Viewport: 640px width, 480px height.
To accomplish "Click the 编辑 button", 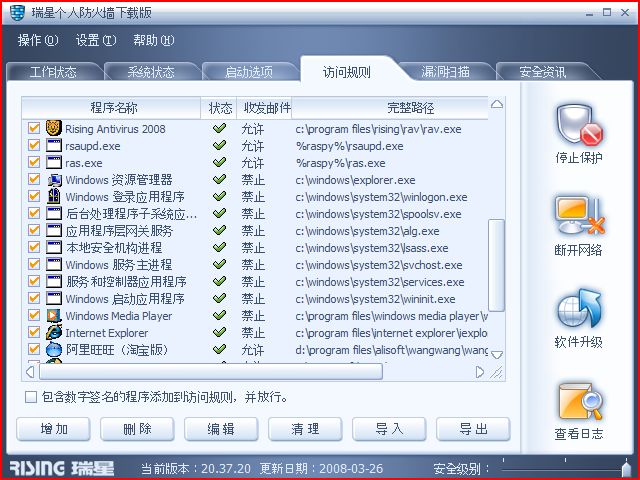I will (221, 429).
